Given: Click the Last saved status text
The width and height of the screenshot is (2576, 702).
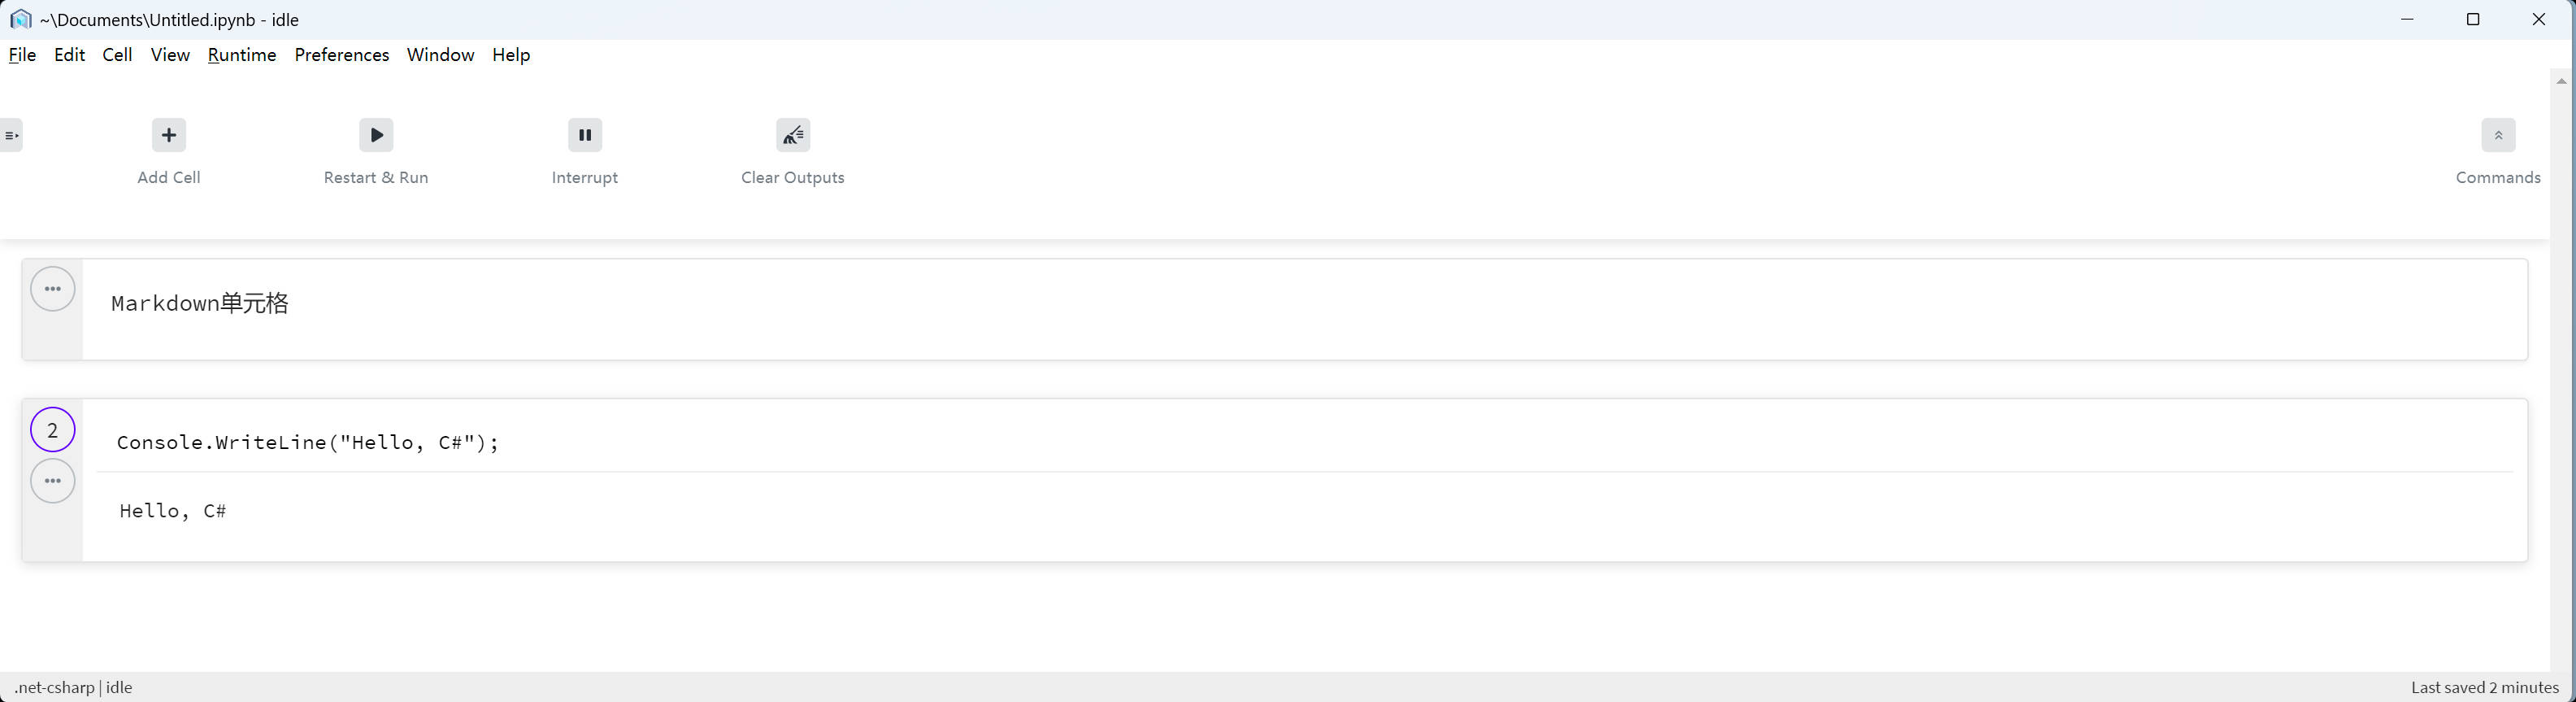Looking at the screenshot, I should [x=2485, y=687].
